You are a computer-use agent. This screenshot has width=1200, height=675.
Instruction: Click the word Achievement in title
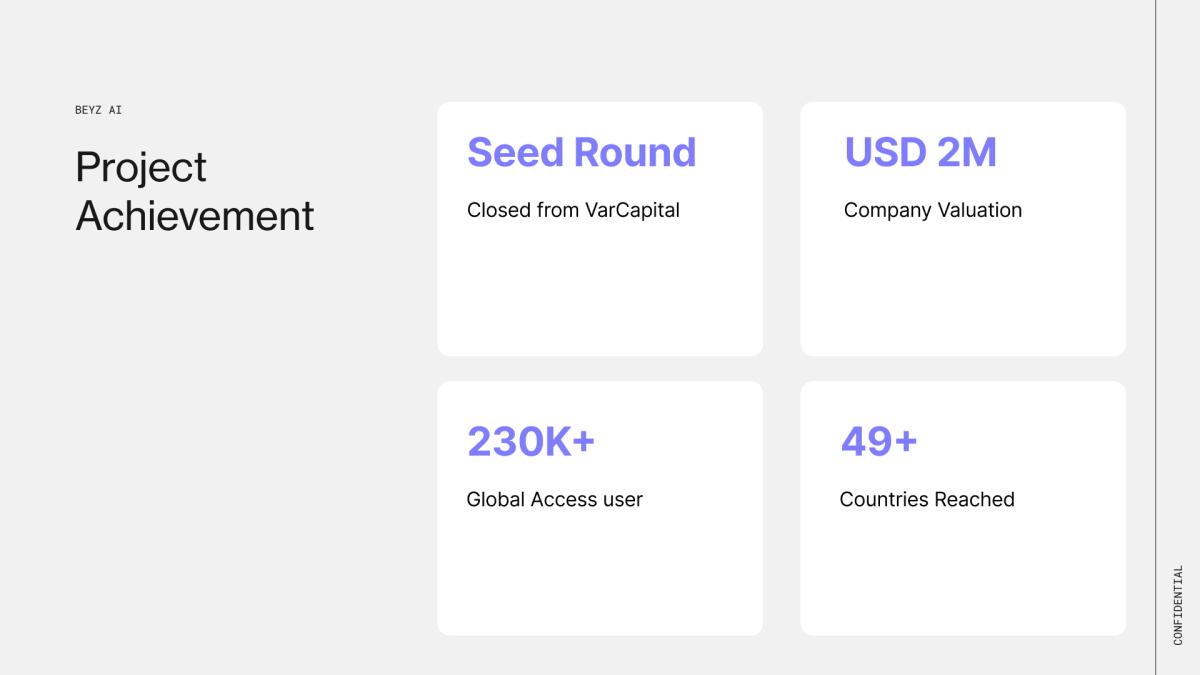point(195,215)
